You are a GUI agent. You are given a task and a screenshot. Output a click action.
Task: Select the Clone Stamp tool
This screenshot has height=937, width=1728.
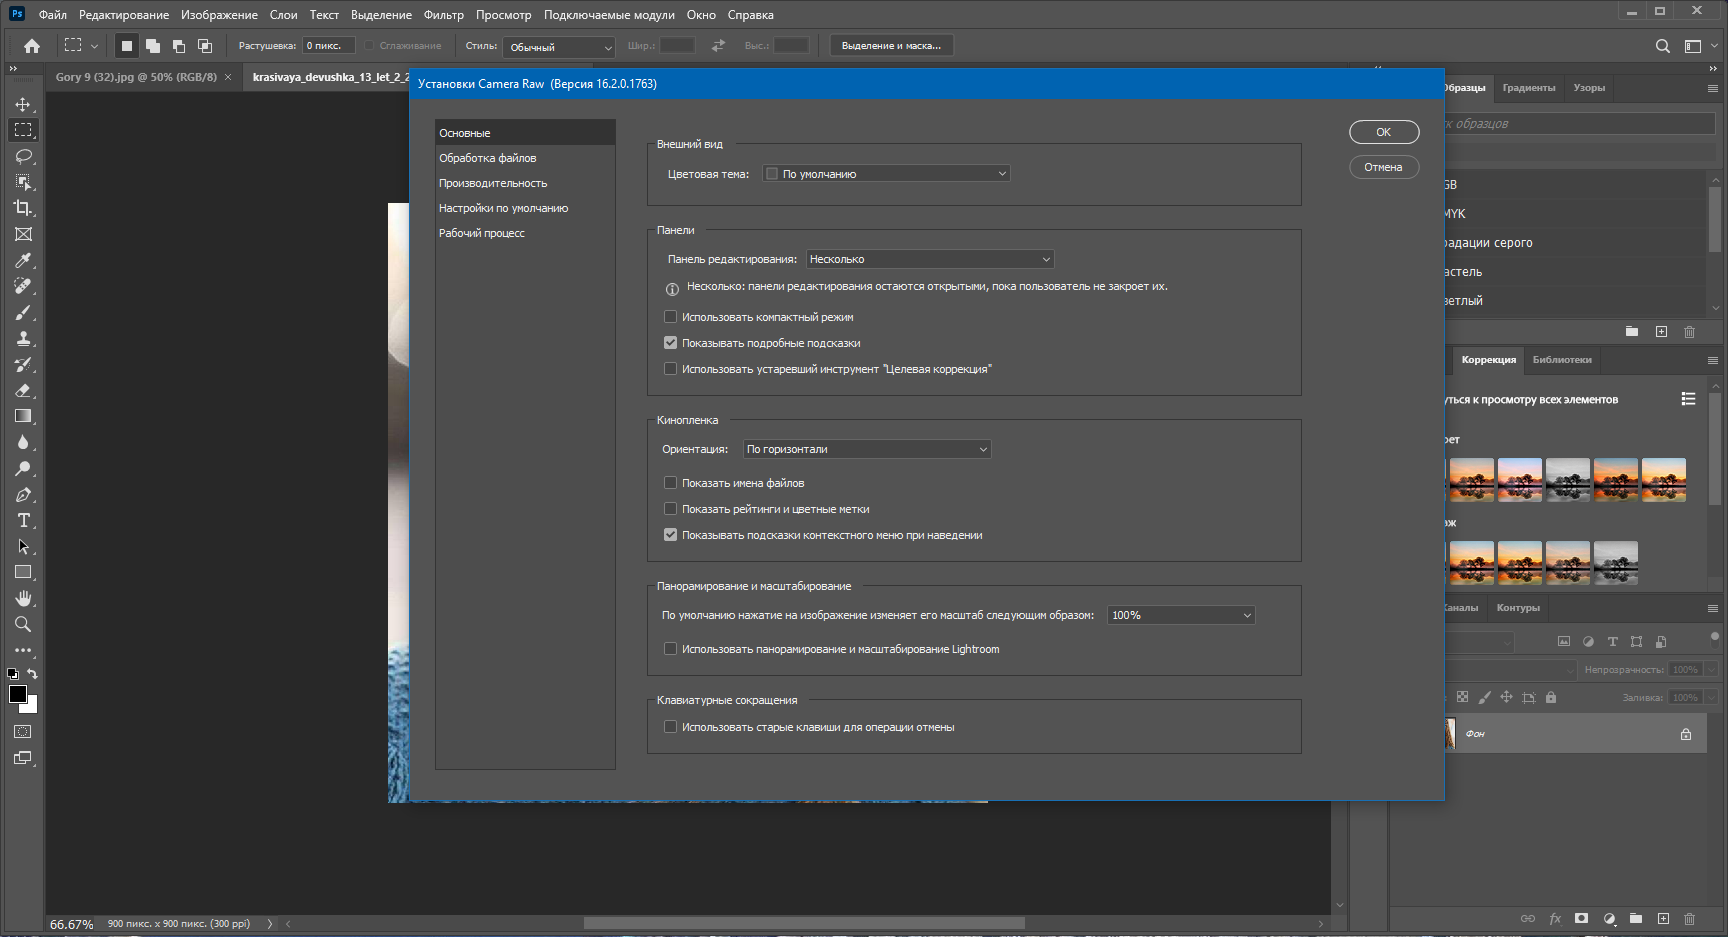[23, 338]
